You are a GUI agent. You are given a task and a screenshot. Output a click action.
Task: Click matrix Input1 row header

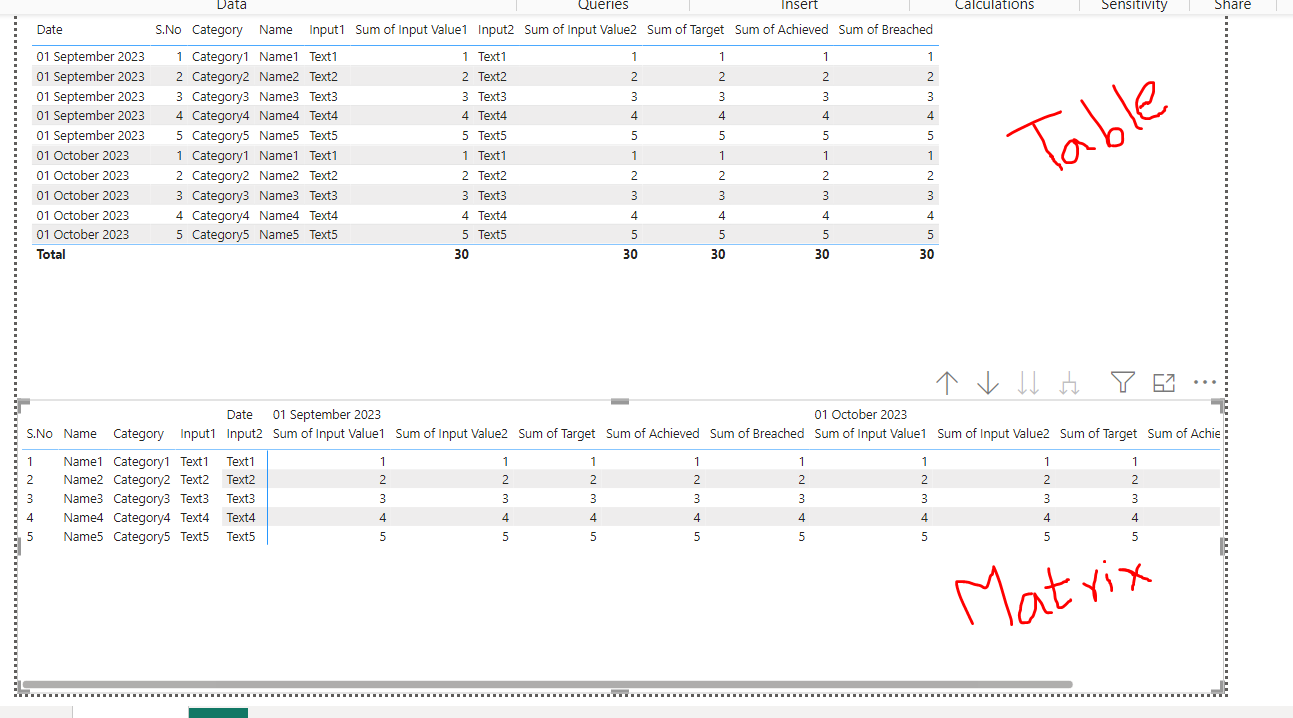tap(198, 434)
